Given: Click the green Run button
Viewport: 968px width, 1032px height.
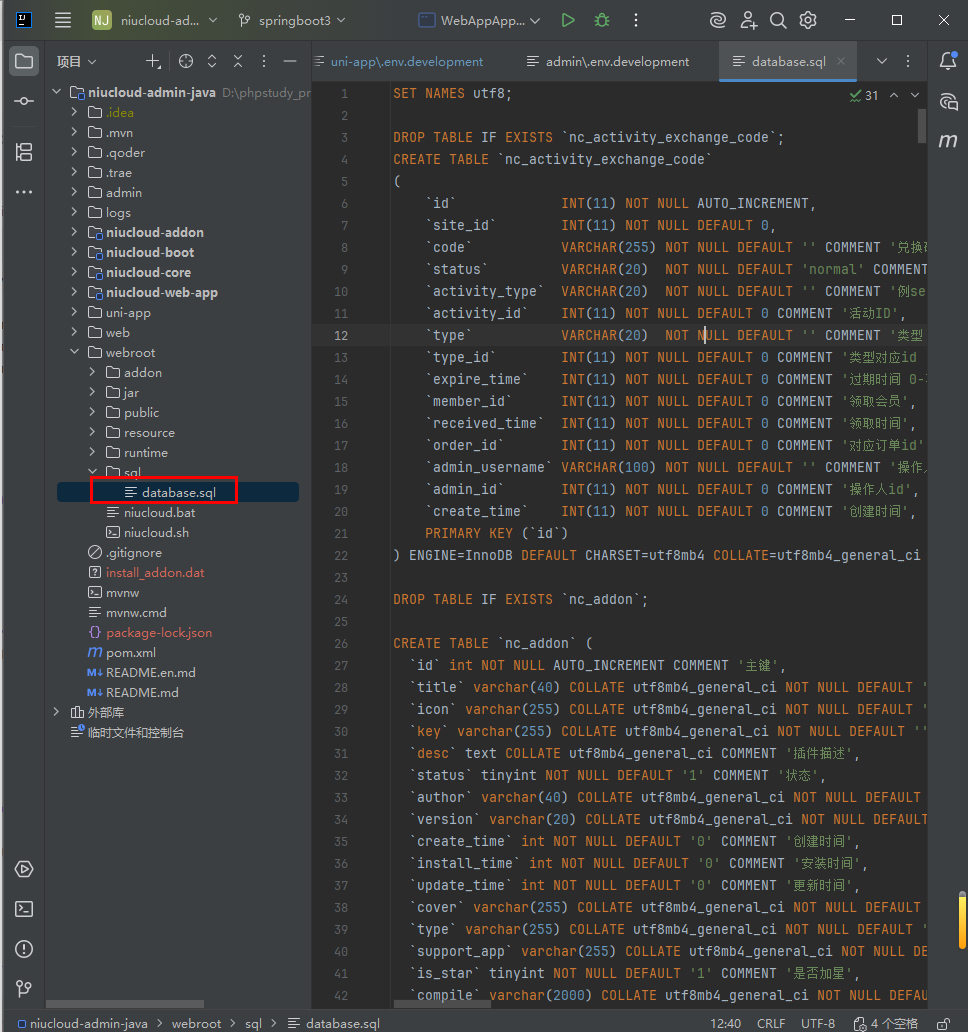Looking at the screenshot, I should click(568, 20).
